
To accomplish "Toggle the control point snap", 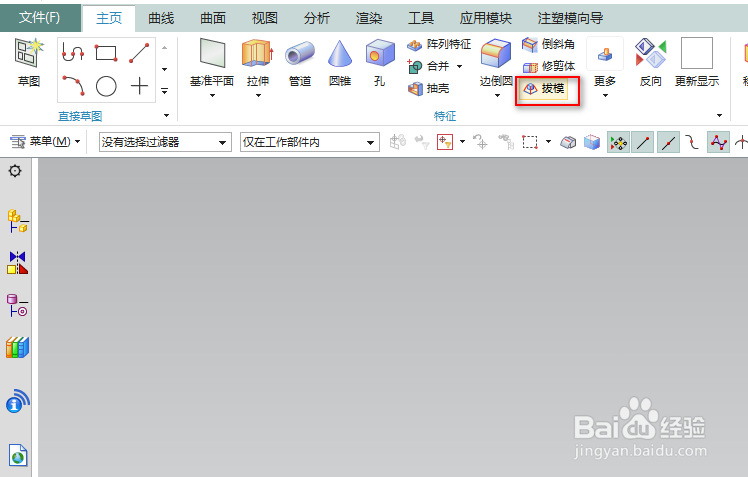I will click(692, 142).
